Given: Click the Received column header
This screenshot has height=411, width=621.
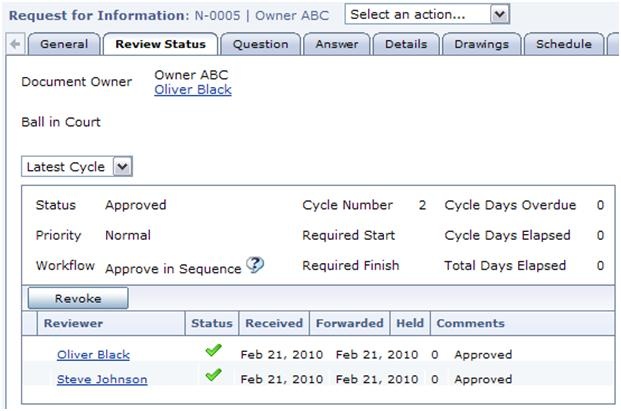Looking at the screenshot, I should 274,323.
